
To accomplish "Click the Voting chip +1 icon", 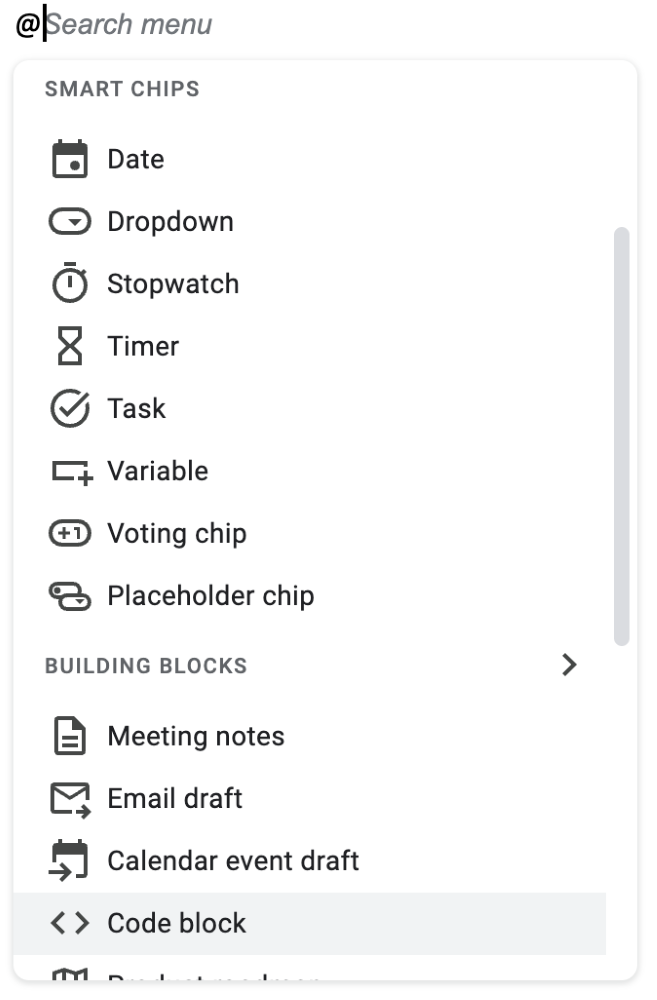I will click(x=70, y=534).
